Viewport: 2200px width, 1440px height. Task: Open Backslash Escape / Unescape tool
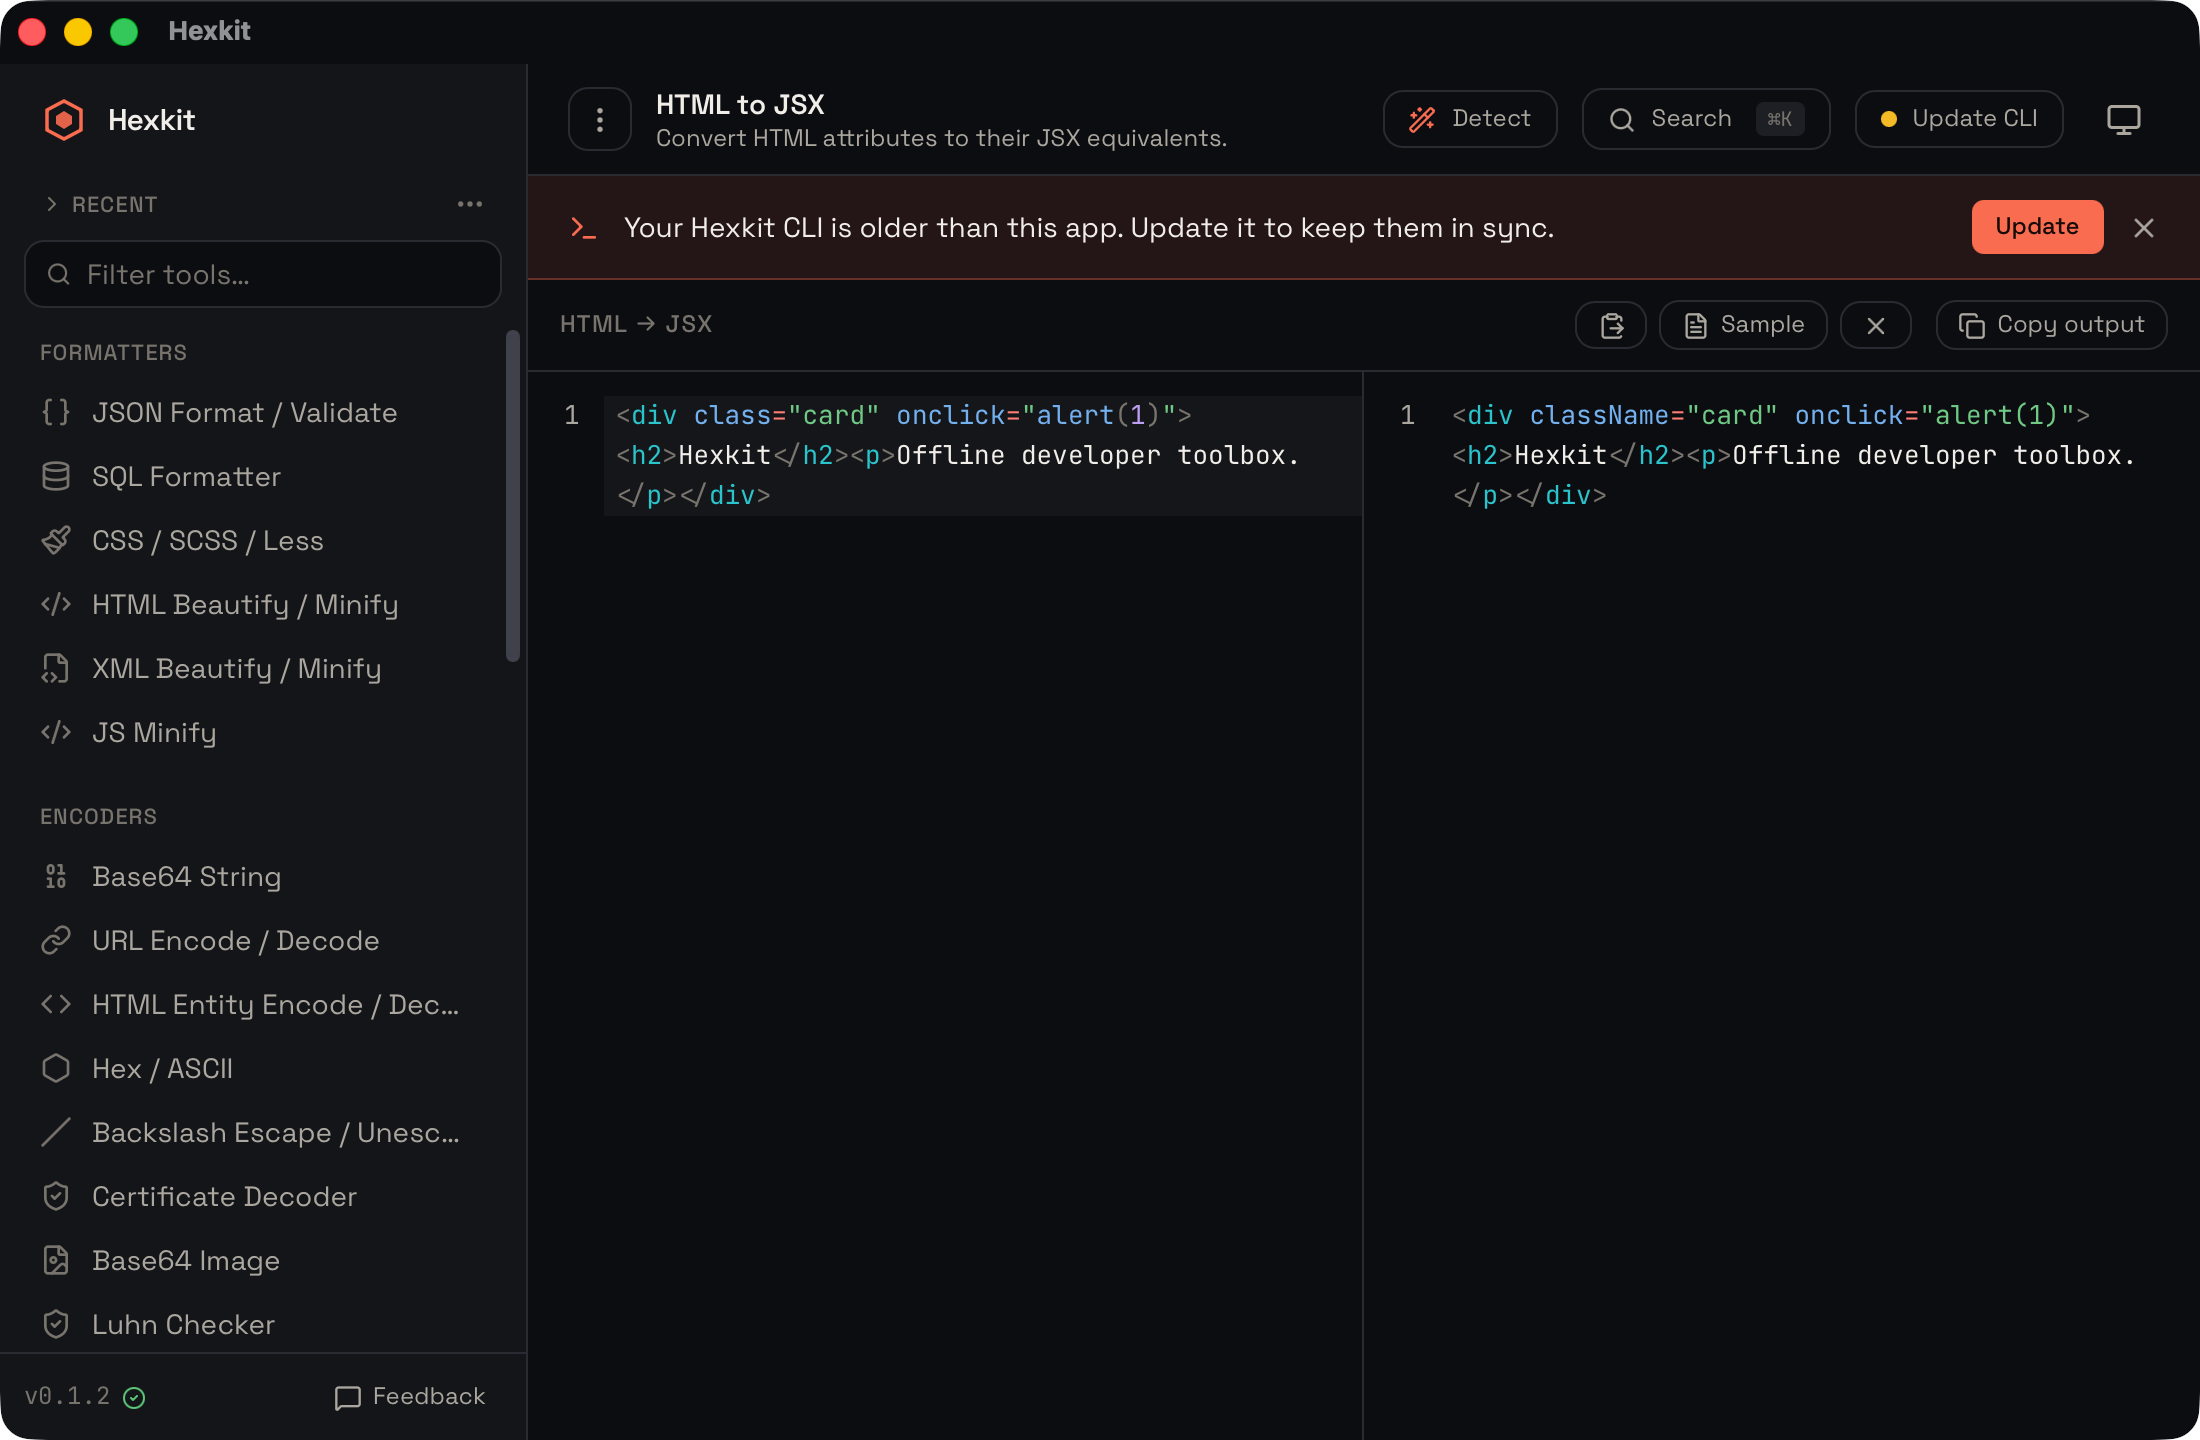click(x=263, y=1132)
